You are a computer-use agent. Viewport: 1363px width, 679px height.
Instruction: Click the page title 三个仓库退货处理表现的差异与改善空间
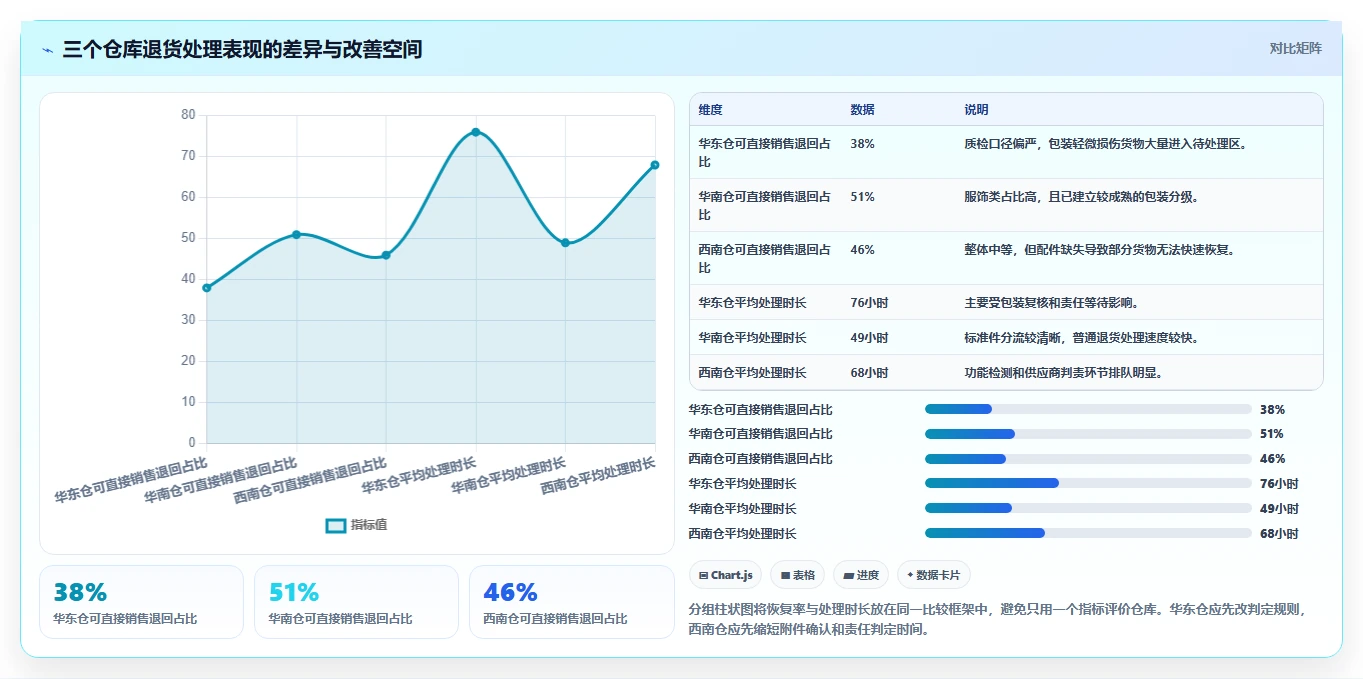click(x=242, y=49)
